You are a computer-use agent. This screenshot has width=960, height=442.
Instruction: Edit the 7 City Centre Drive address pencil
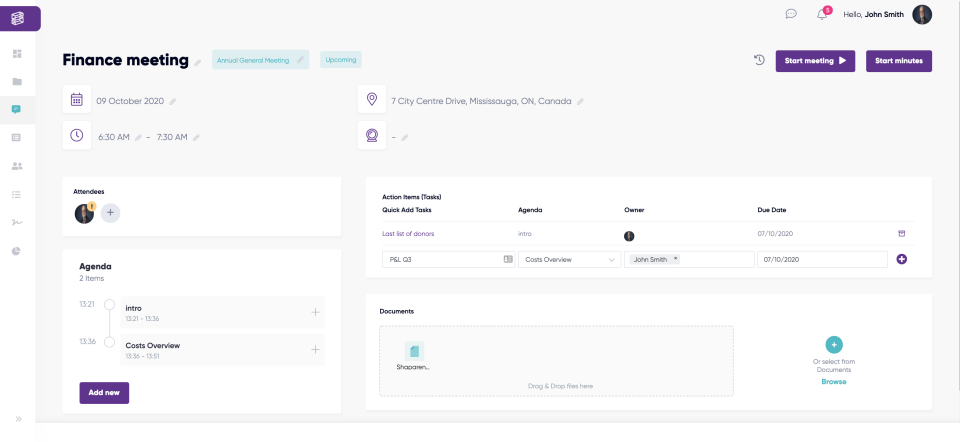click(580, 102)
